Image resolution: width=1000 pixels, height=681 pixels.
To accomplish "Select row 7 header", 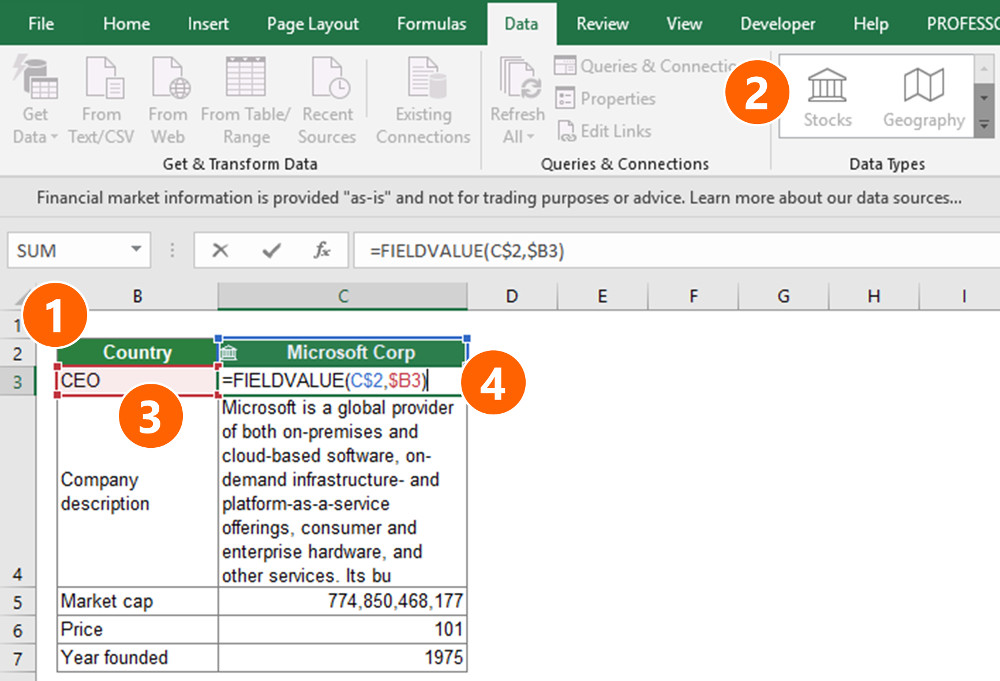I will tap(18, 658).
